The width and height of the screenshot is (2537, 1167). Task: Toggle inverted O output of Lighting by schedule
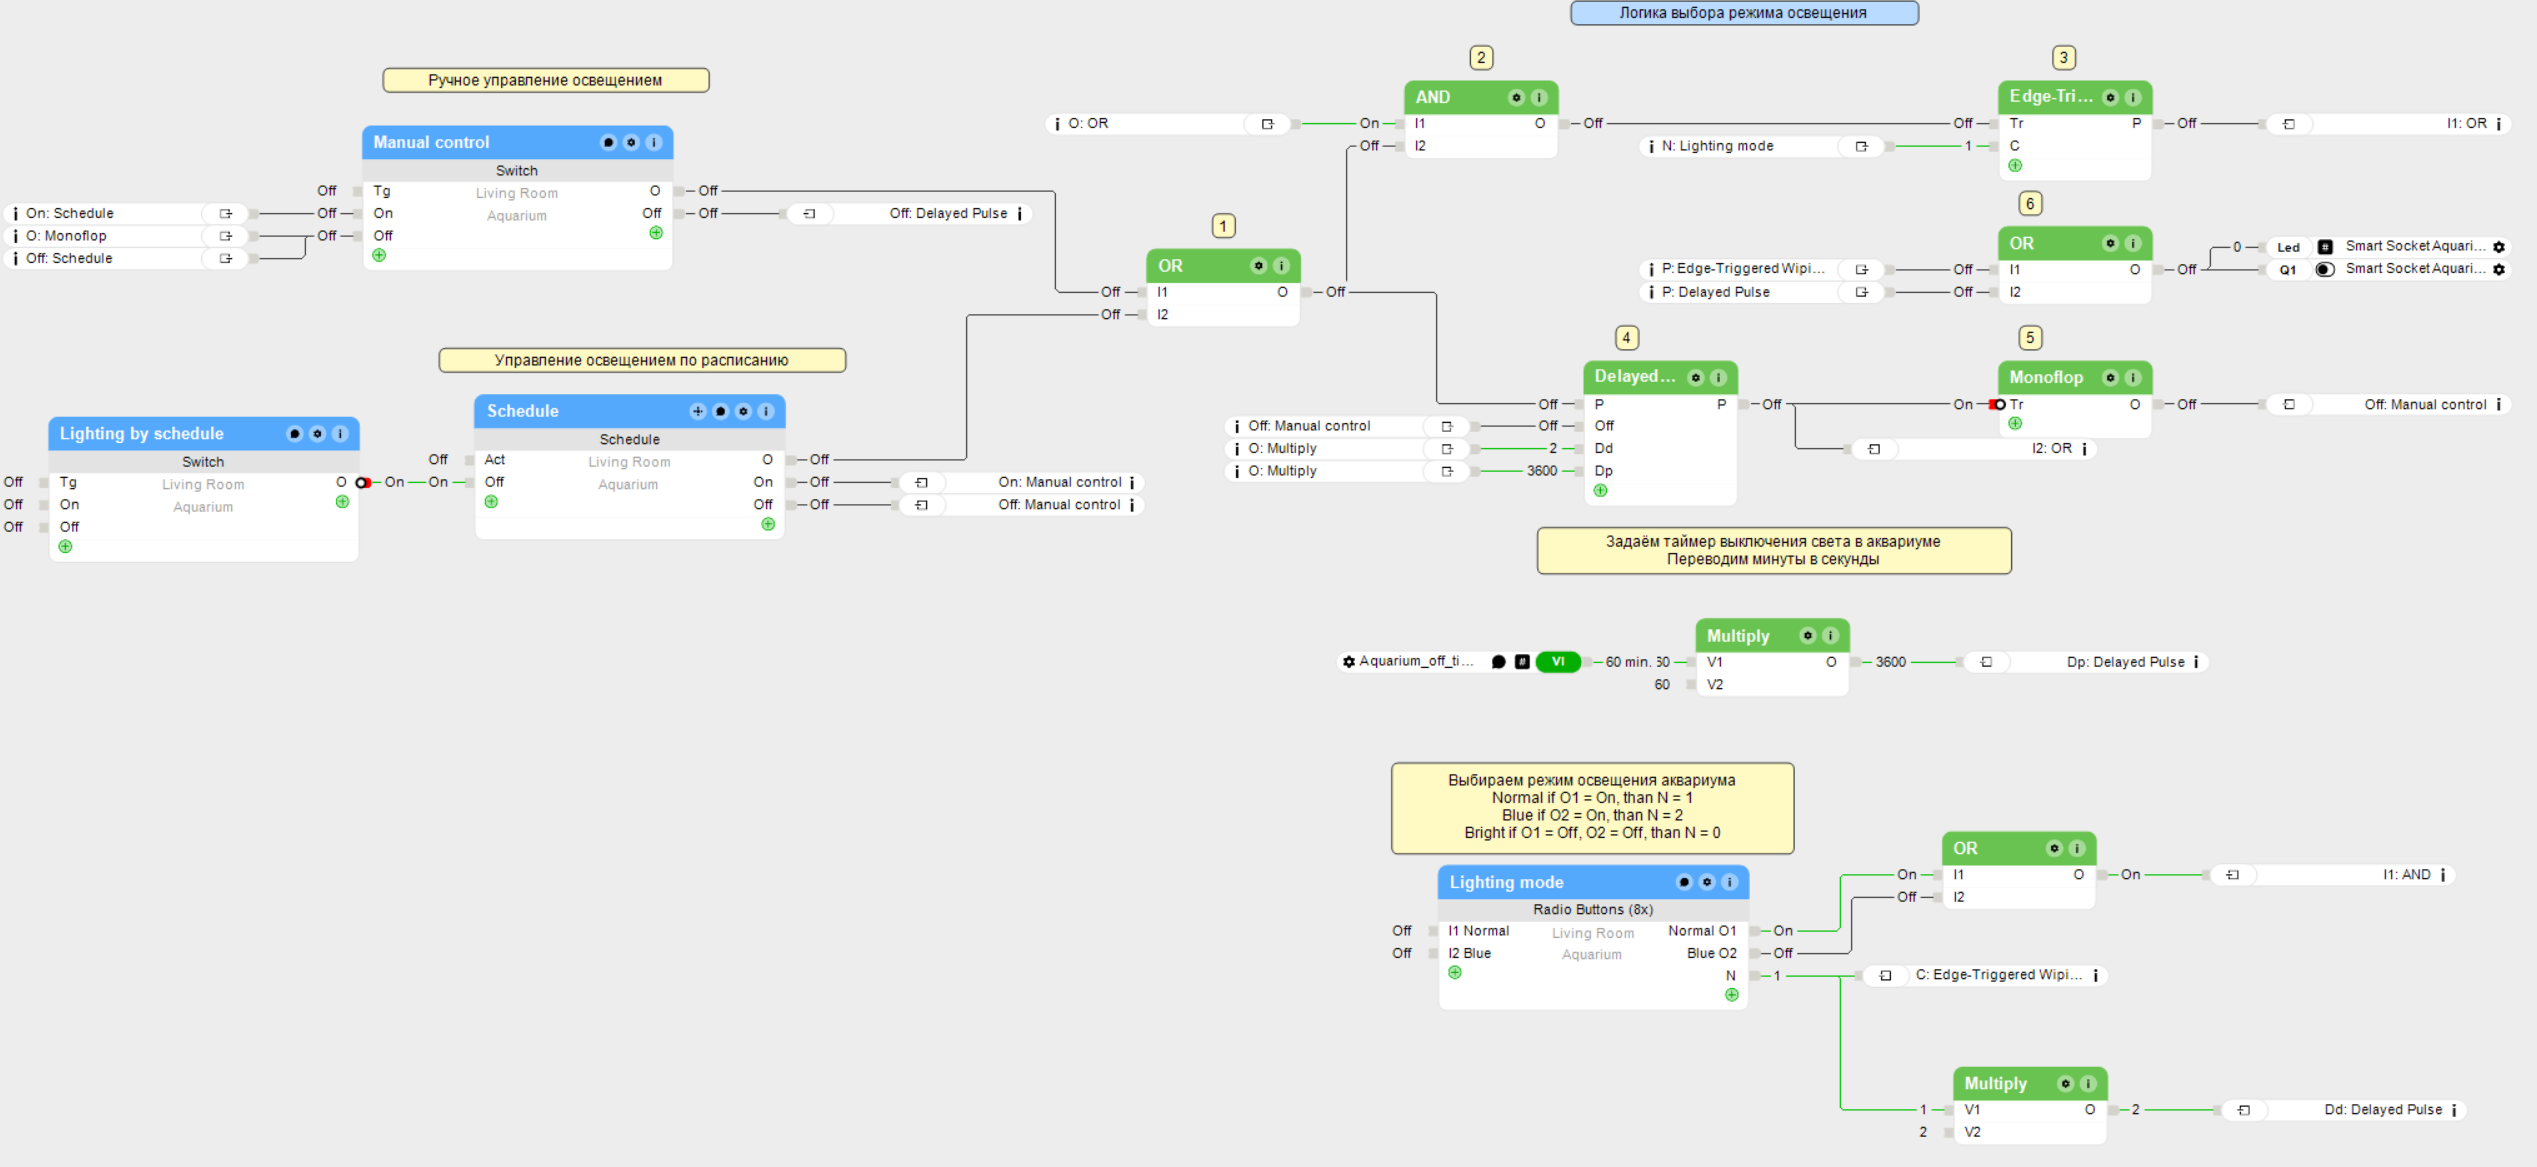(x=363, y=482)
